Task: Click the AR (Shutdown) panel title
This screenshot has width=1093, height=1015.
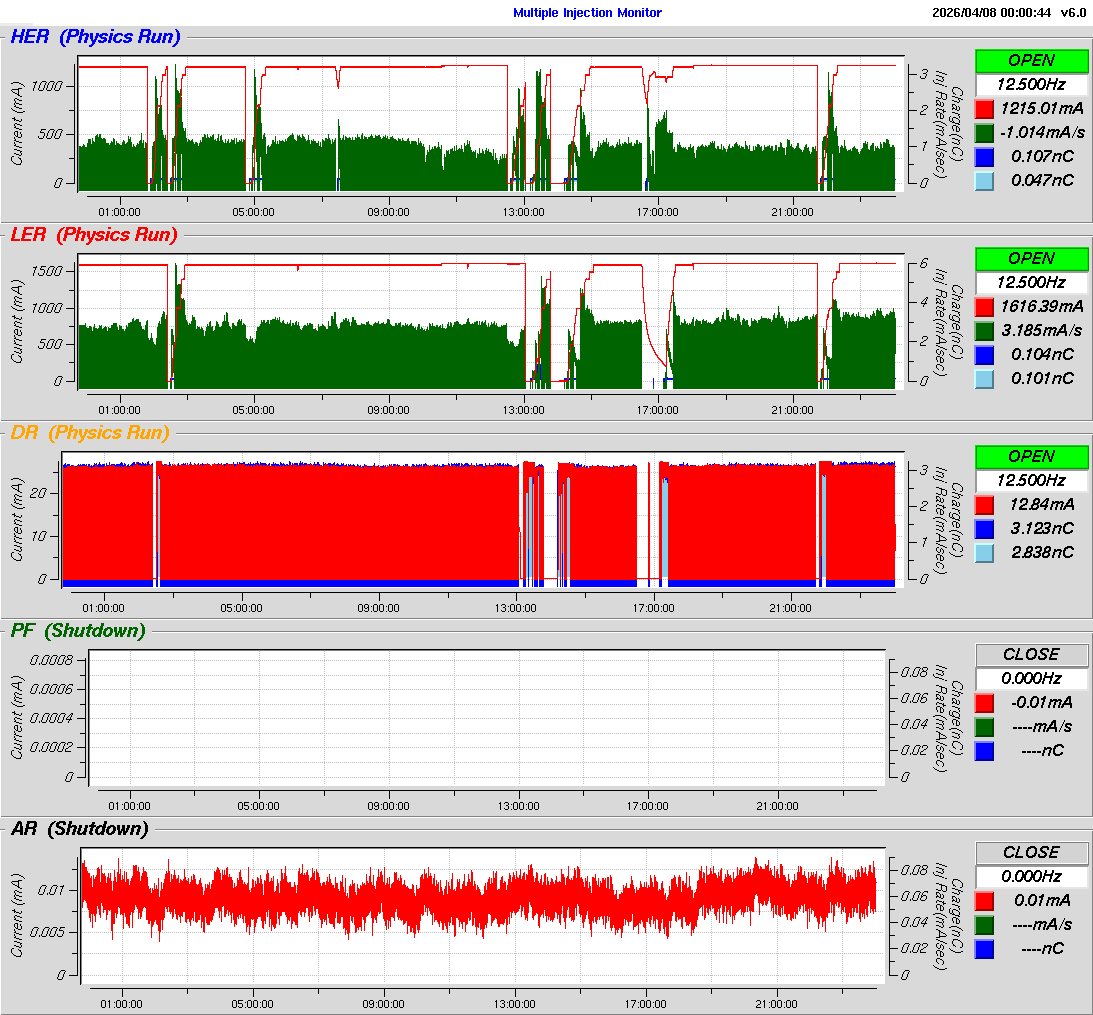Action: pos(79,829)
